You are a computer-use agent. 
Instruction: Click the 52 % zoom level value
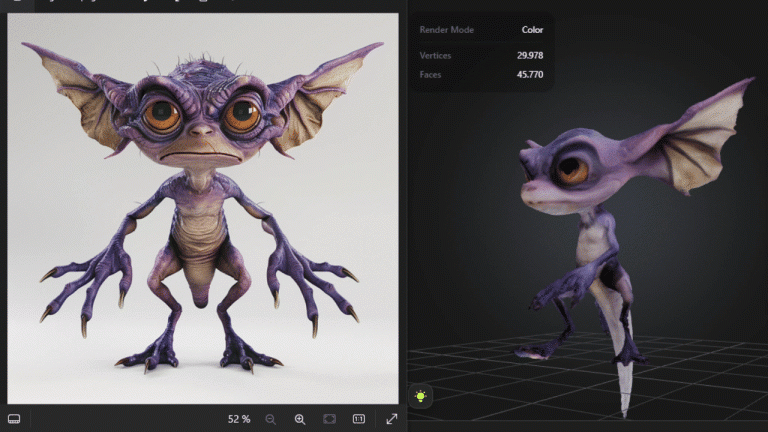point(238,419)
